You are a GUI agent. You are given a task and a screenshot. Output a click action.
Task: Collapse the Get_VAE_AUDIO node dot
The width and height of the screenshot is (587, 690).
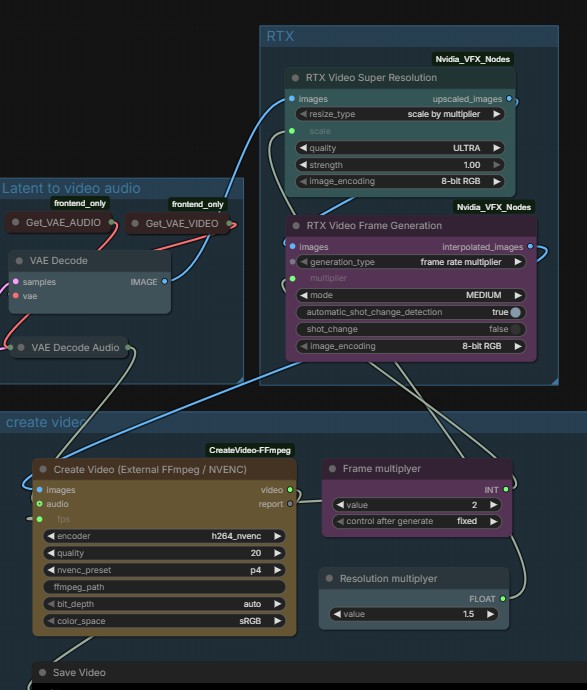click(x=15, y=222)
